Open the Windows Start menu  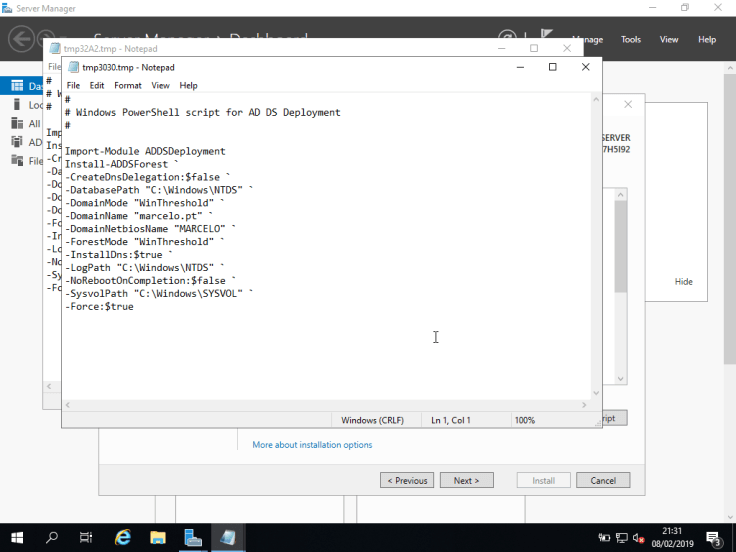pyautogui.click(x=18, y=538)
